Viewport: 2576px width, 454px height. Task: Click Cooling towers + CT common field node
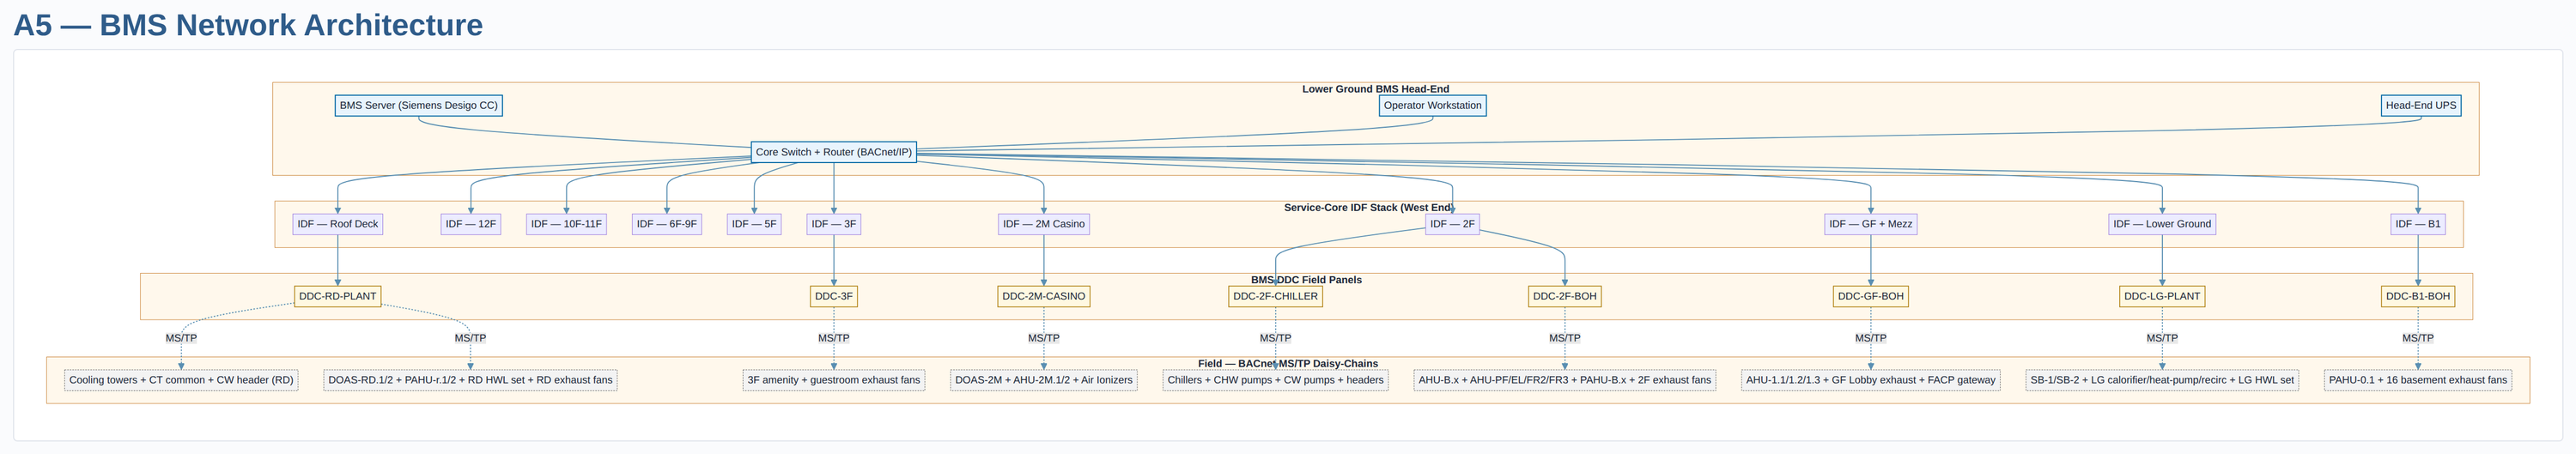pos(181,380)
